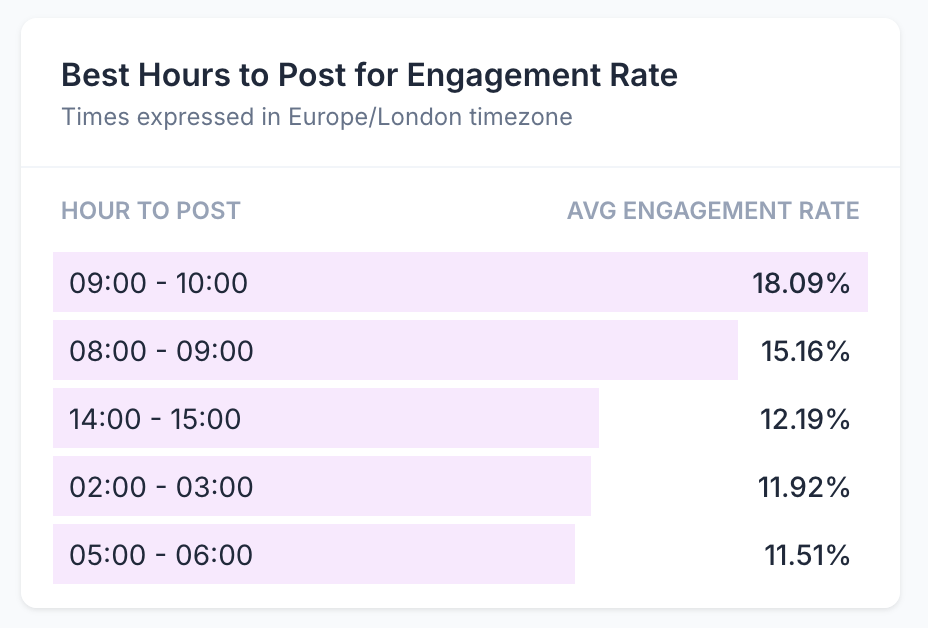Click the "Best Hours to Post for Engagement Rate" title

(369, 75)
